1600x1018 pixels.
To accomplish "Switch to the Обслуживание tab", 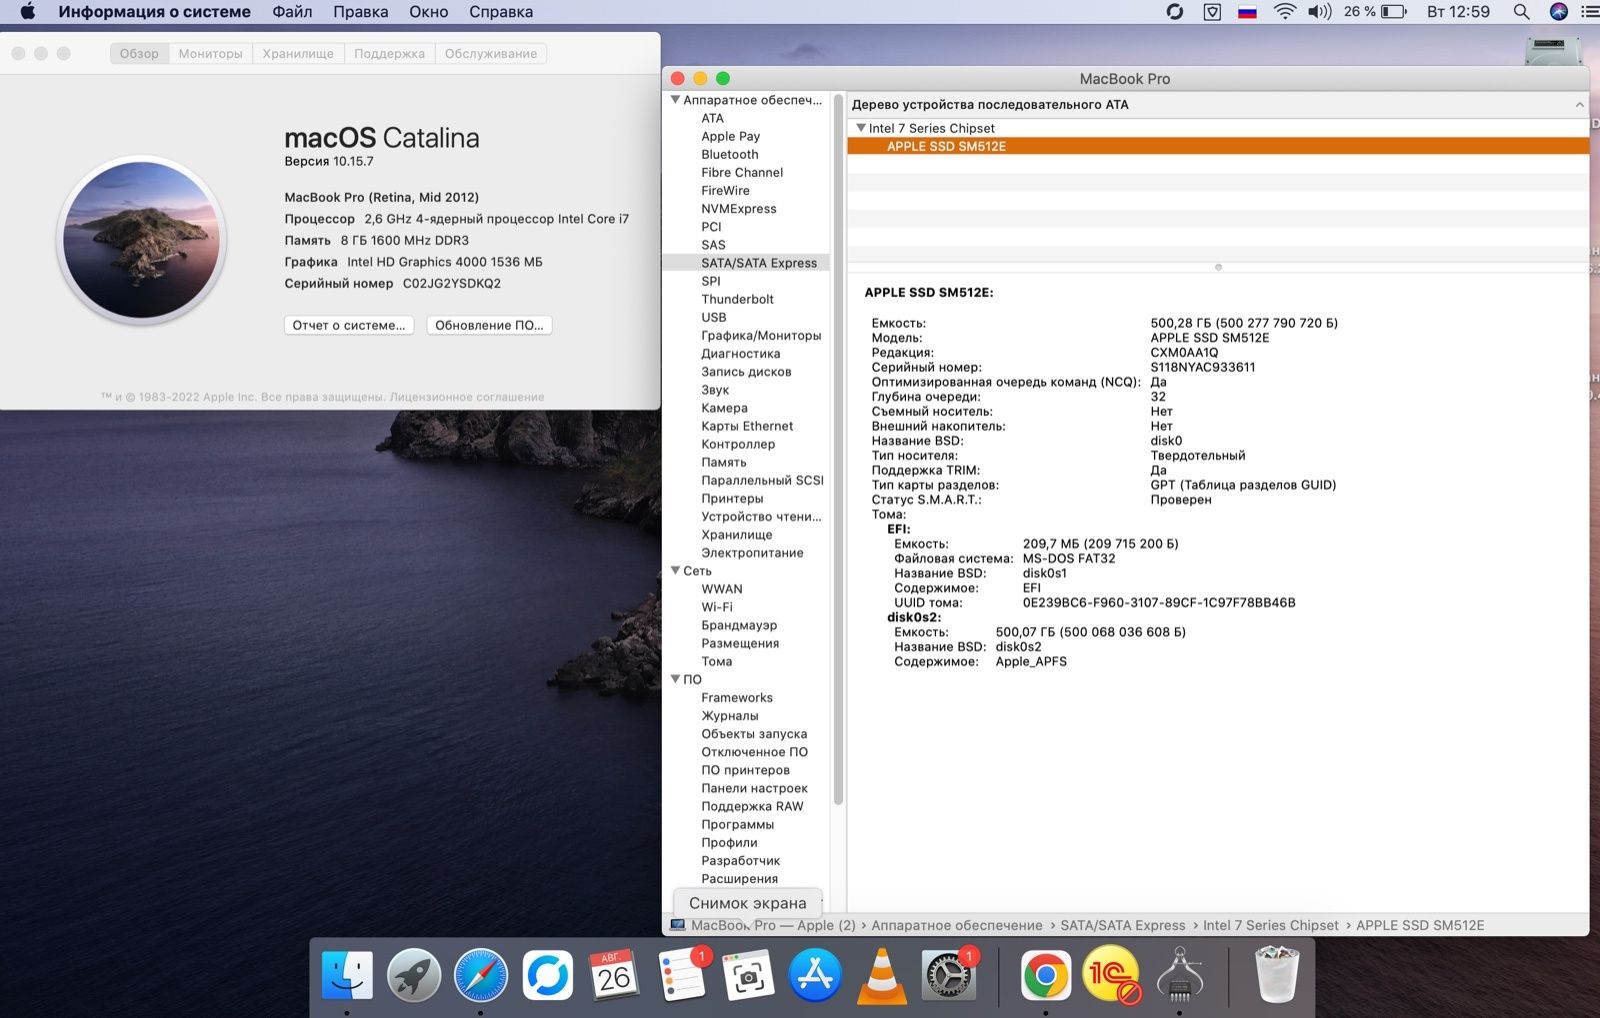I will (x=491, y=54).
